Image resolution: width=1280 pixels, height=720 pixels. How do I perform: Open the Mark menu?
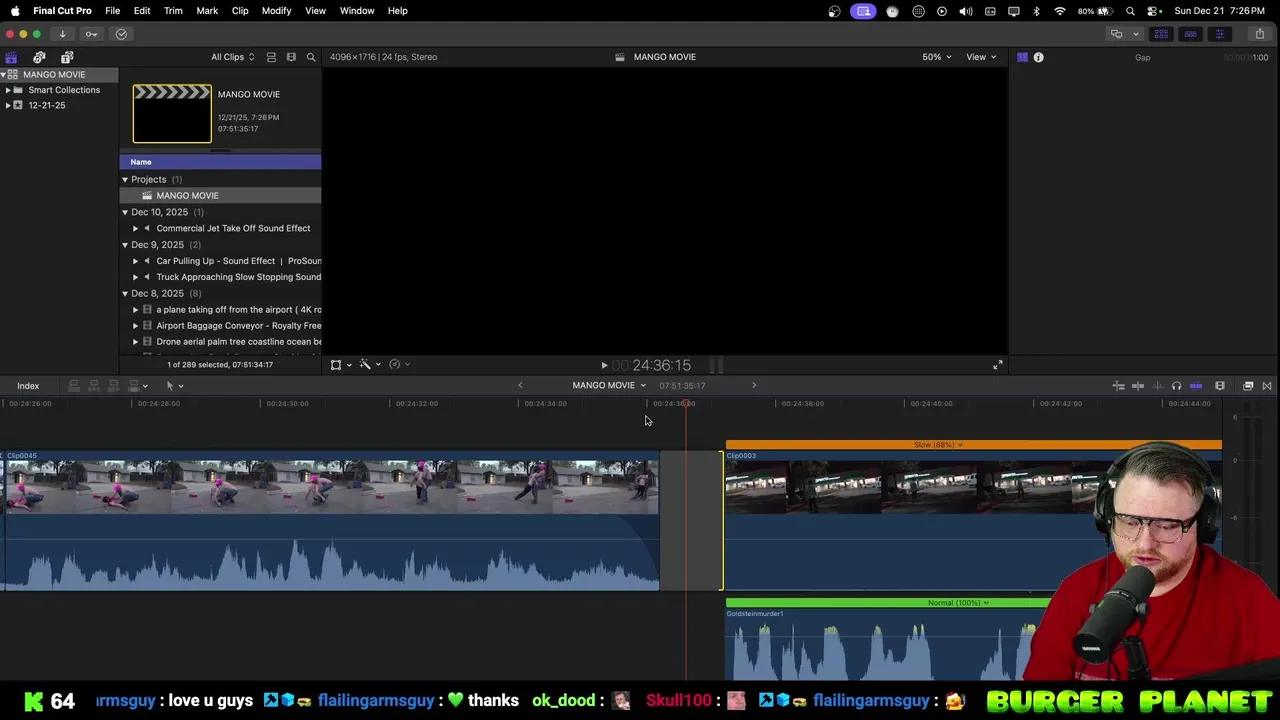click(207, 11)
